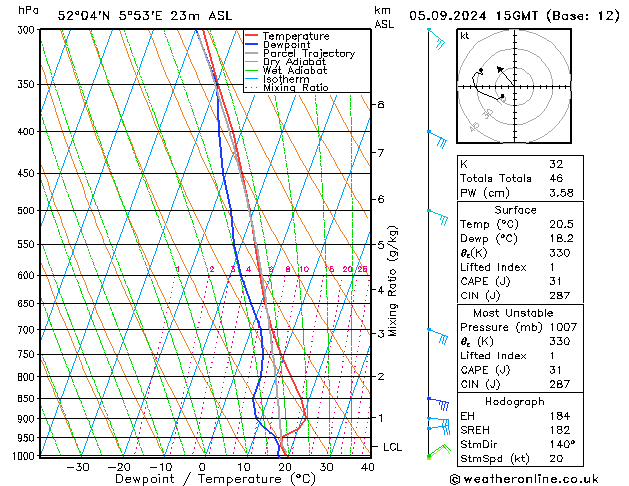Click the 'PW (cm)' value '3.58'
This screenshot has height=486, width=629.
click(x=561, y=192)
